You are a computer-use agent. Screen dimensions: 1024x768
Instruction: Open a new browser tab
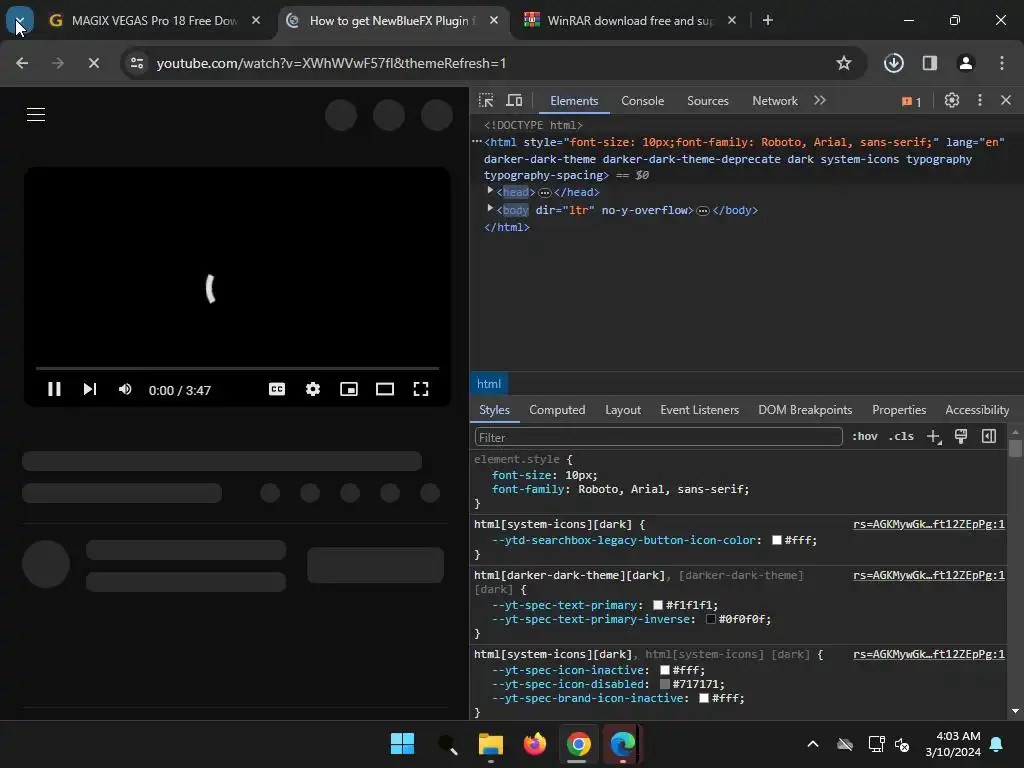coord(768,21)
